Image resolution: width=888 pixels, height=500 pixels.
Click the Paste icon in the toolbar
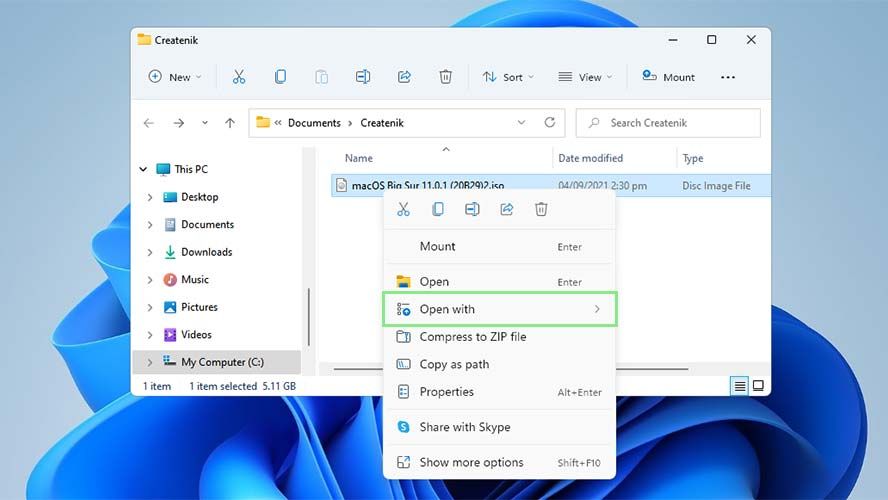tap(321, 77)
